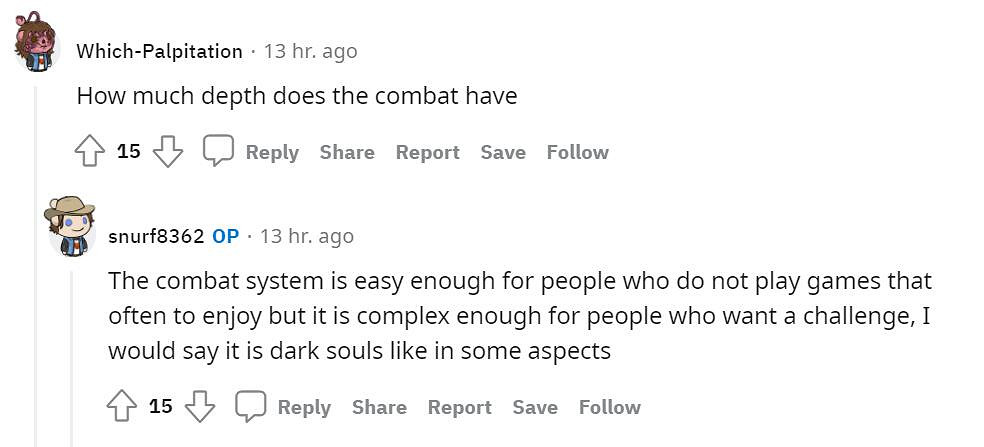The height and width of the screenshot is (447, 984).
Task: Report Which-Palpitation's comment
Action: coord(427,152)
